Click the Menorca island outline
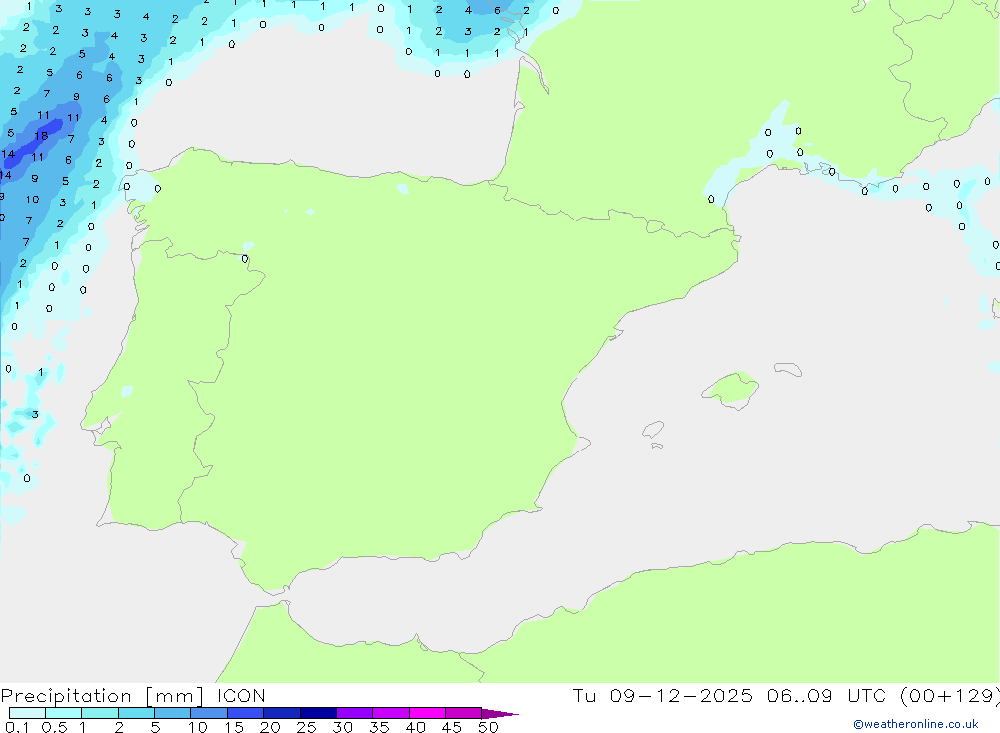1000x733 pixels. pos(788,369)
